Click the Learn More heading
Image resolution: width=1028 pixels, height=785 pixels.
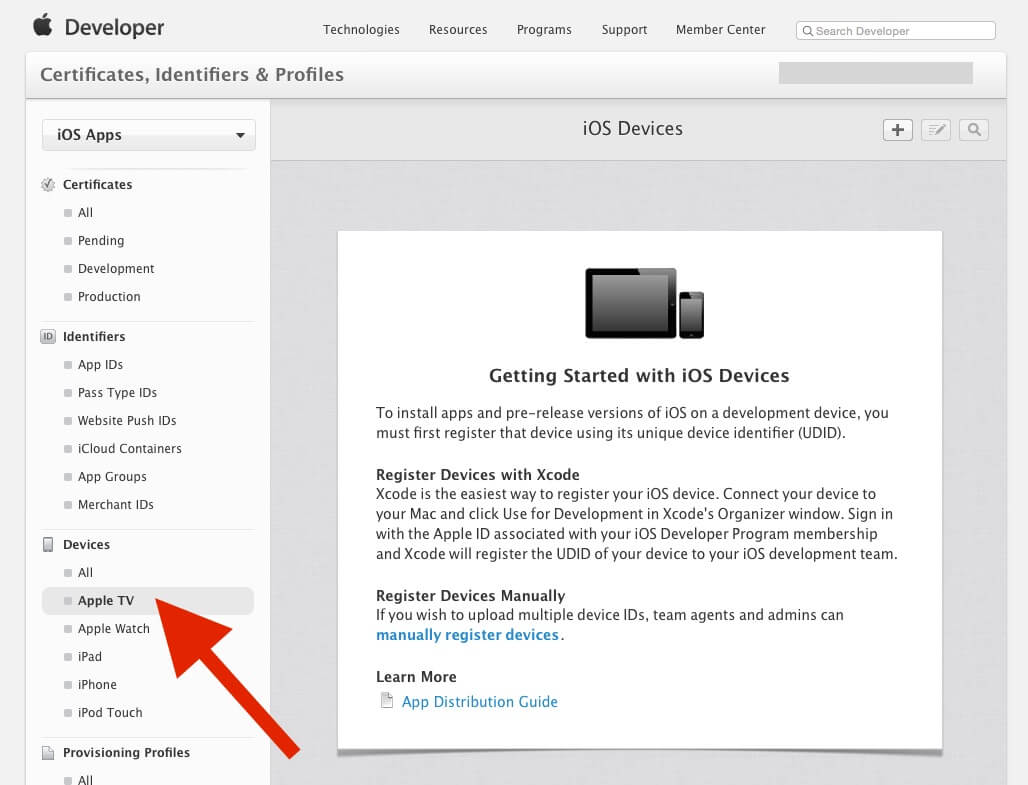(416, 677)
